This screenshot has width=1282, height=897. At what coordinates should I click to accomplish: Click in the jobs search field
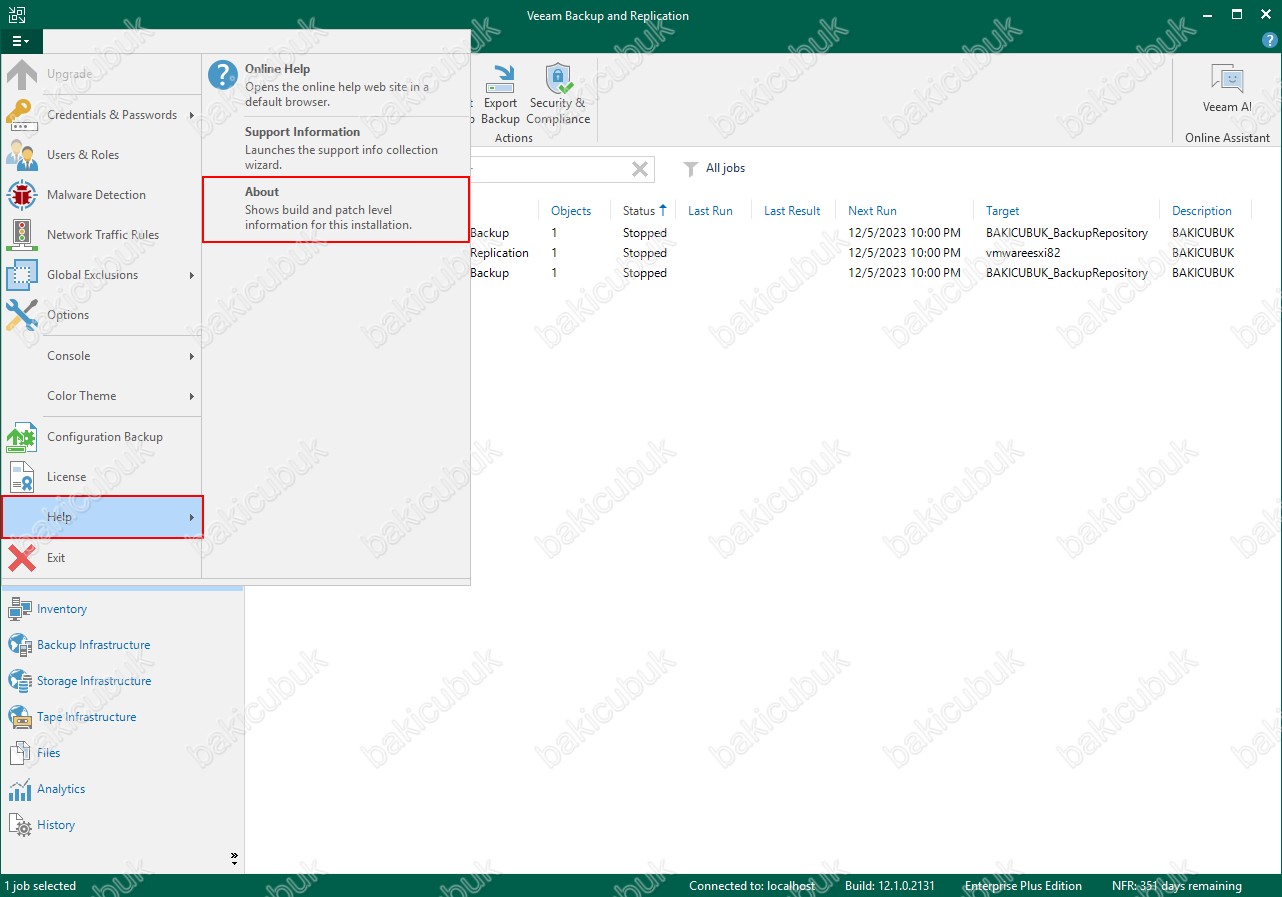point(548,169)
